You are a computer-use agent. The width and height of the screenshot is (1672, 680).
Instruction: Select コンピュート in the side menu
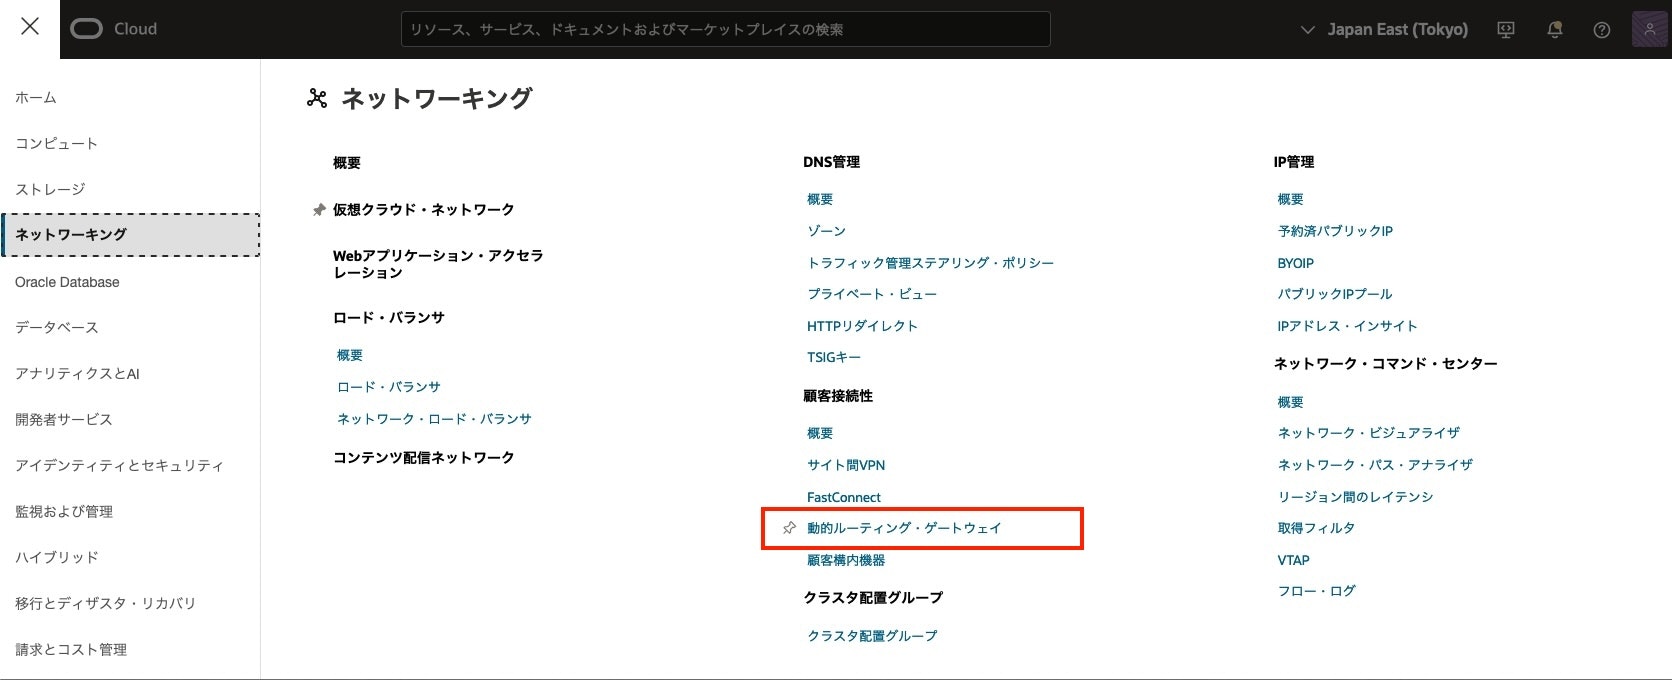[x=56, y=144]
